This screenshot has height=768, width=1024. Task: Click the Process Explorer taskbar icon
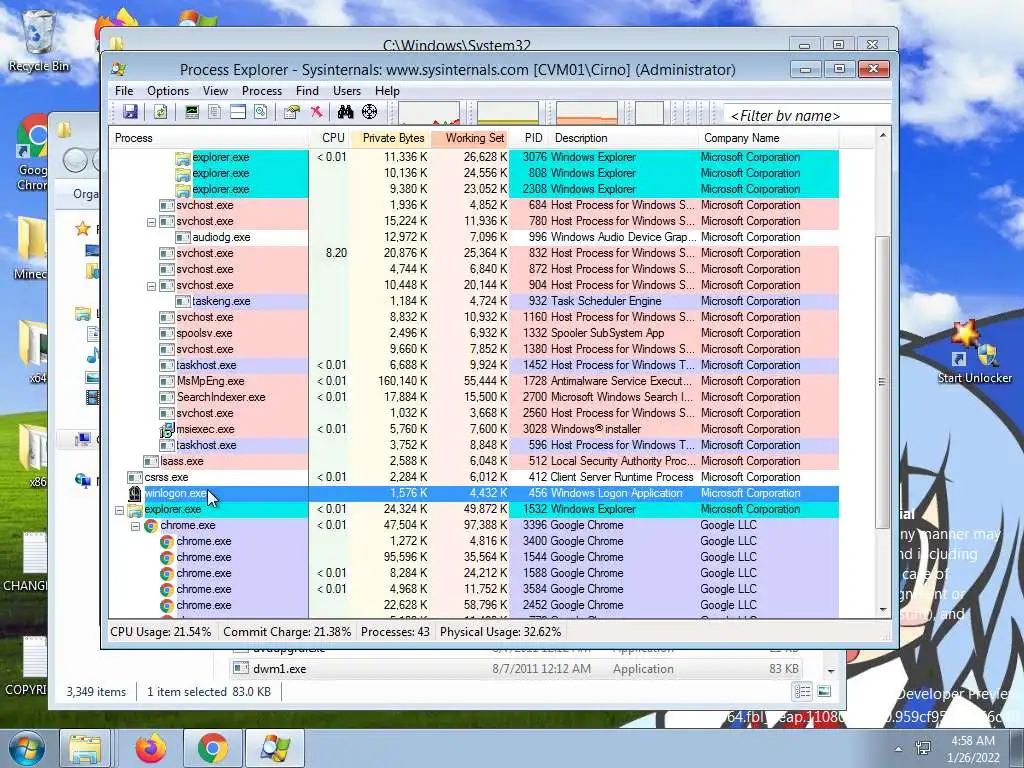pyautogui.click(x=275, y=748)
